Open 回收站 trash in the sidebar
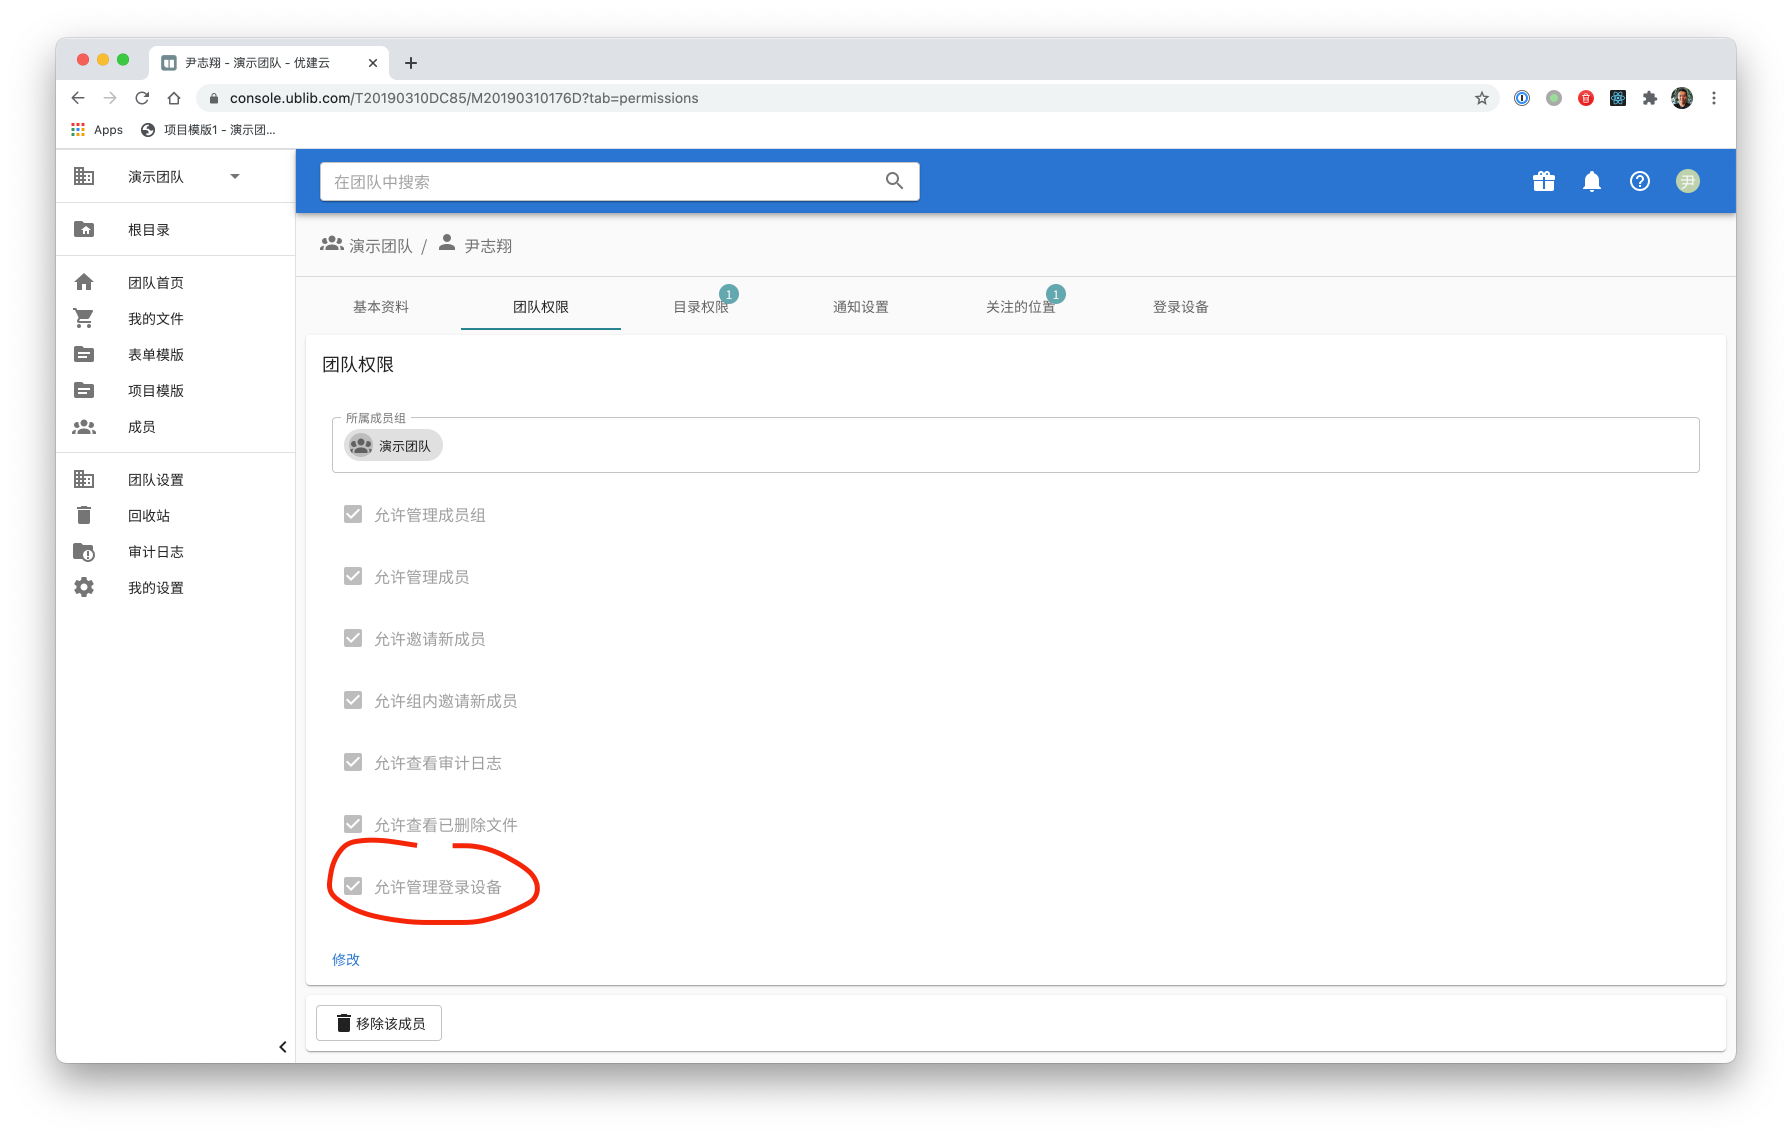The image size is (1792, 1137). tap(148, 516)
